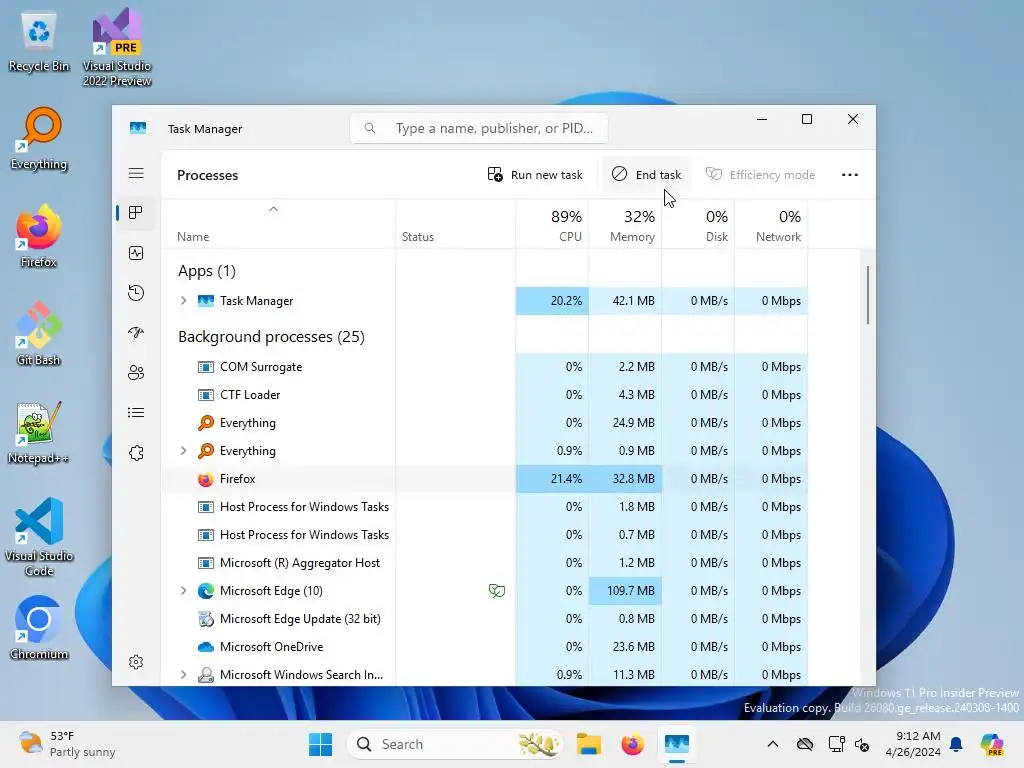Click the Windows Start button

pos(320,744)
